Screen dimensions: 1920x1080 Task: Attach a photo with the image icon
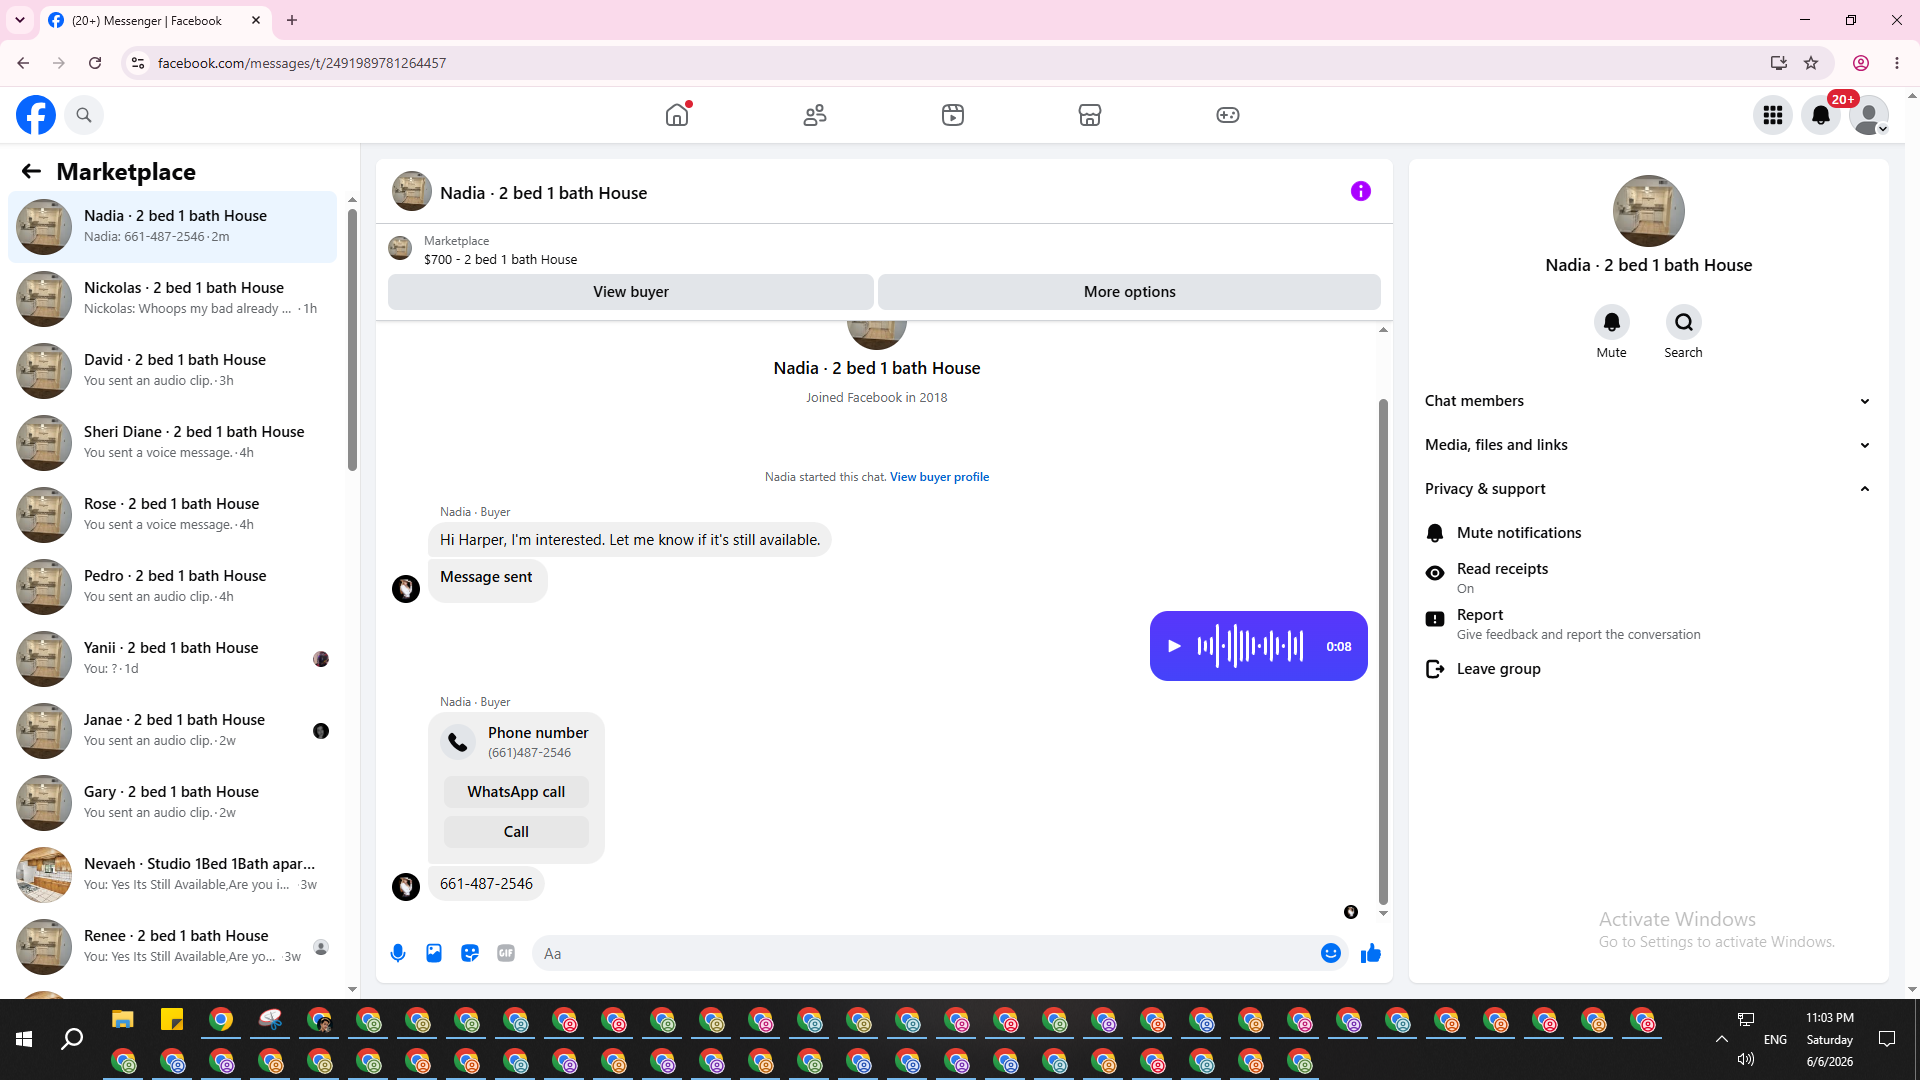pos(434,953)
